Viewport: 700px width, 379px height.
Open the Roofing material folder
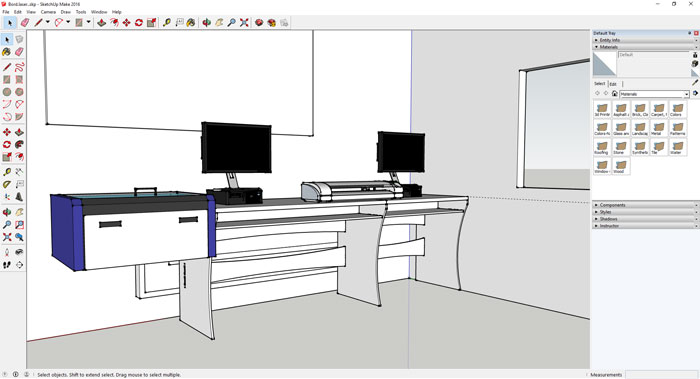pos(602,147)
